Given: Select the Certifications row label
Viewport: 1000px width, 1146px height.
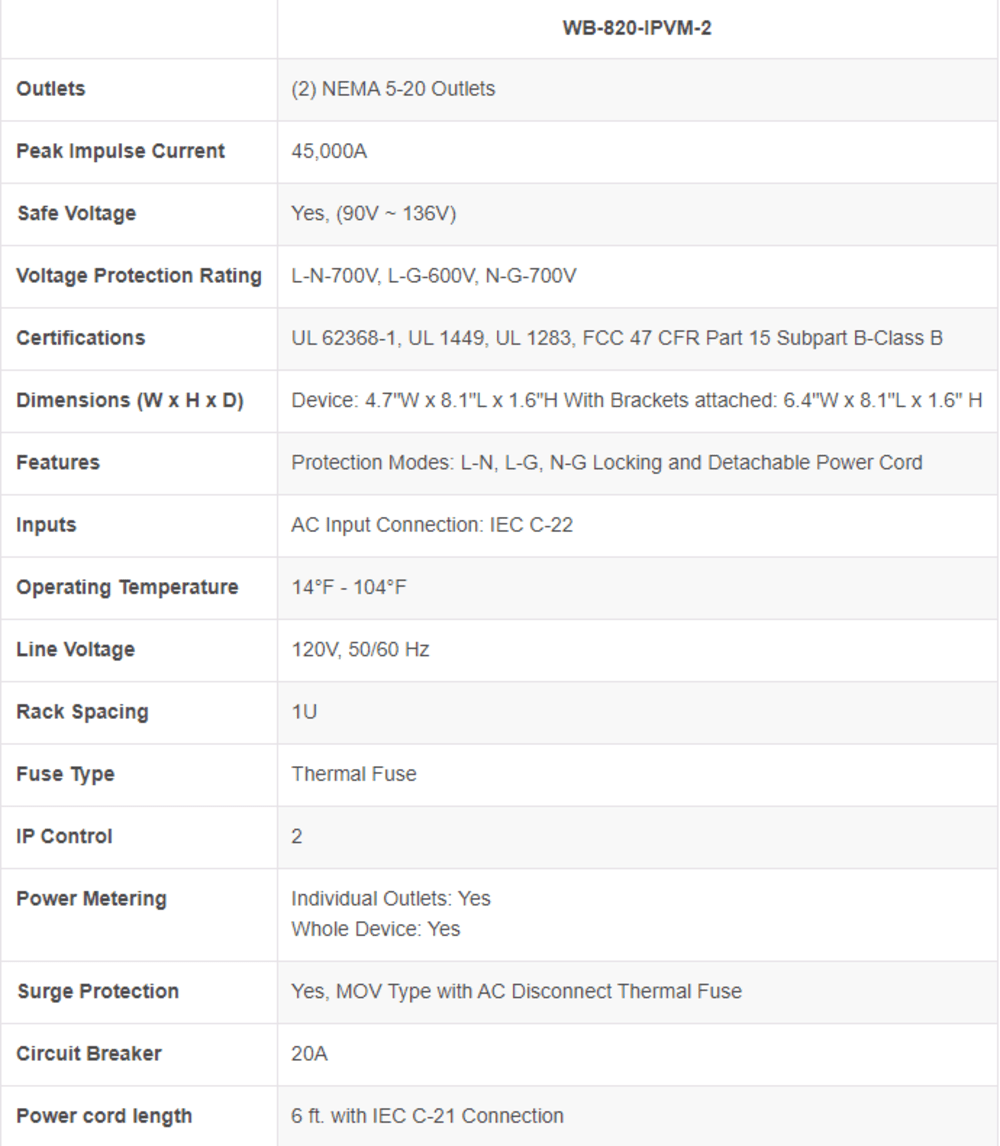Looking at the screenshot, I should 81,338.
